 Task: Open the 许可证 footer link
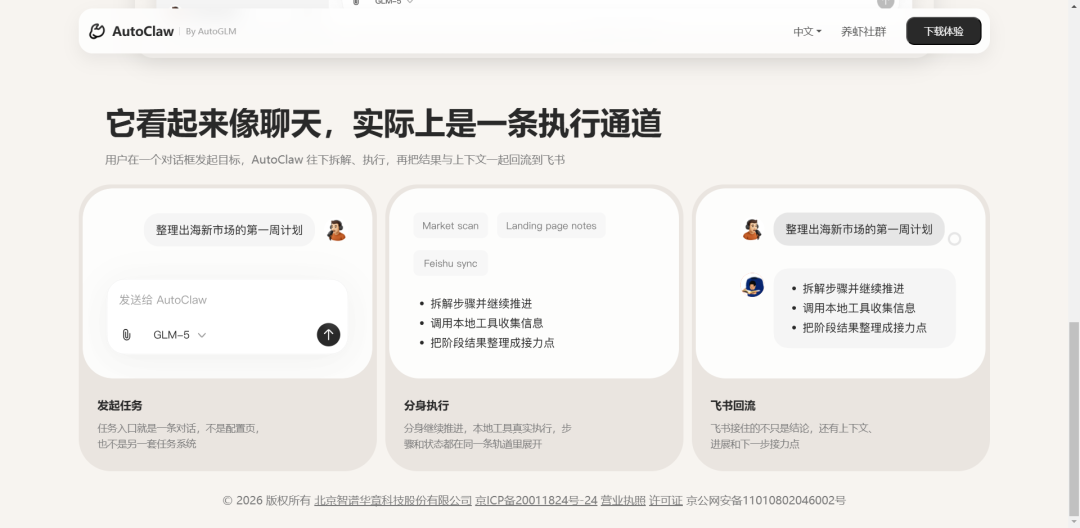pos(665,500)
